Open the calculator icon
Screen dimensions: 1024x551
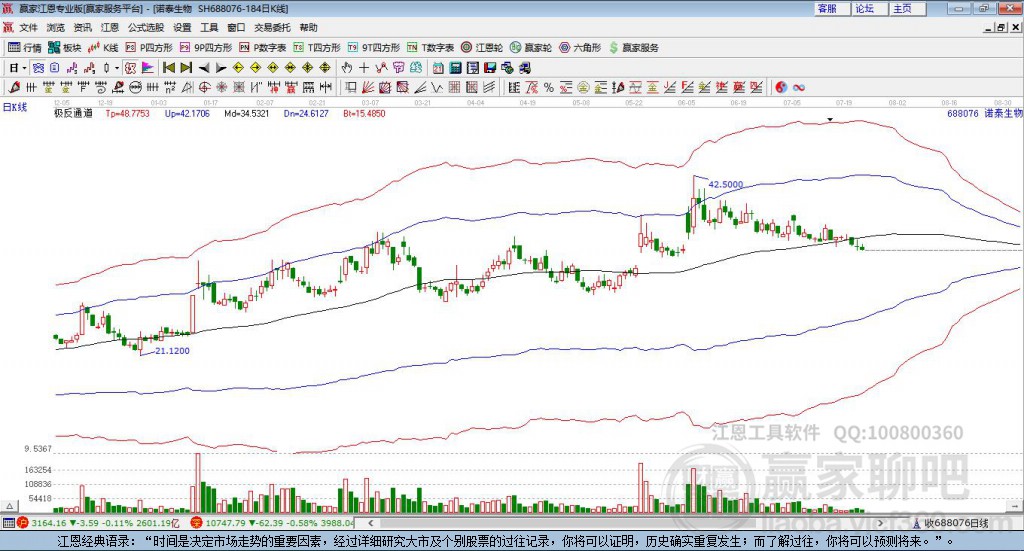456,68
